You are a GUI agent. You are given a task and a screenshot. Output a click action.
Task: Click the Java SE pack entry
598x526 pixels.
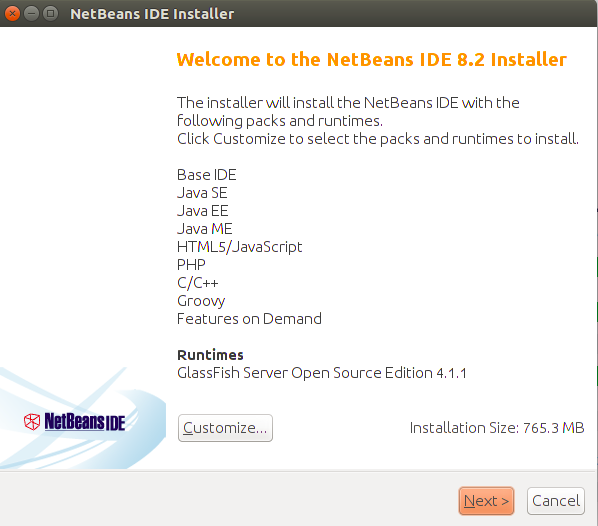tap(202, 193)
